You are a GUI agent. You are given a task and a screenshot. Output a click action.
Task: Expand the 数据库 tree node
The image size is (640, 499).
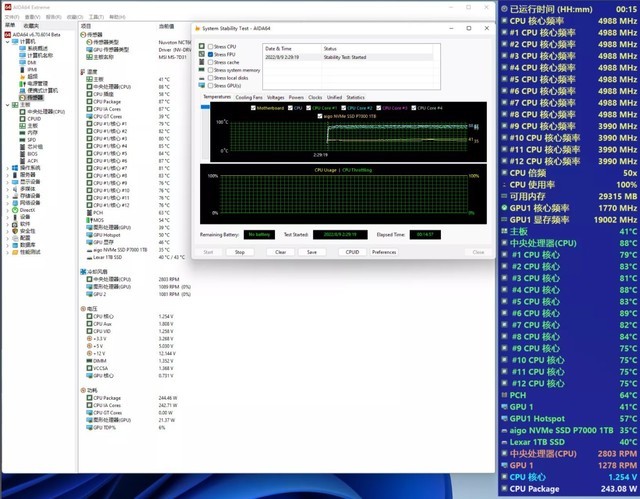click(x=7, y=245)
